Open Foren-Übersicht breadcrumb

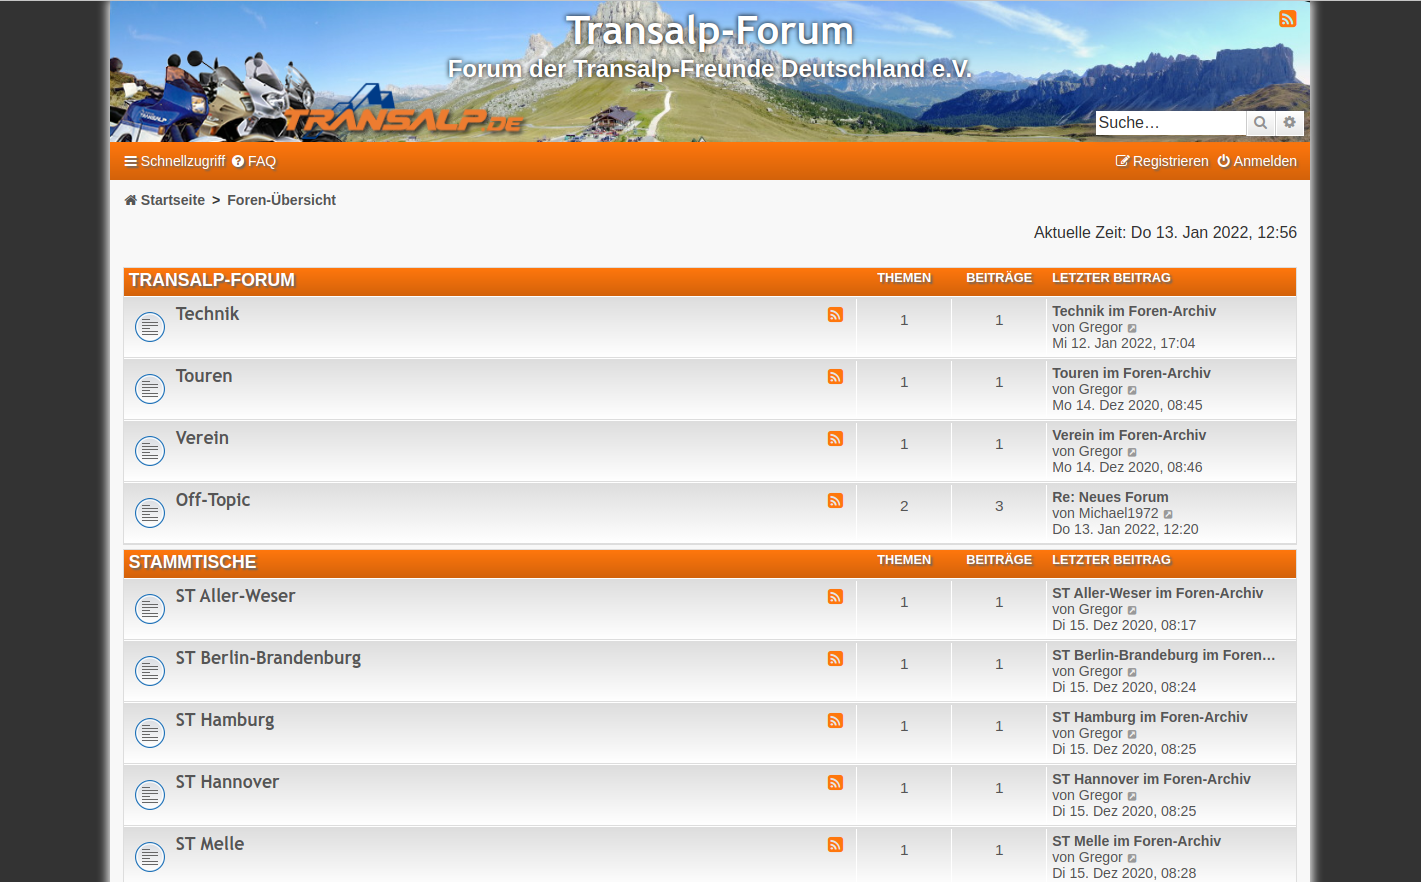(x=281, y=200)
